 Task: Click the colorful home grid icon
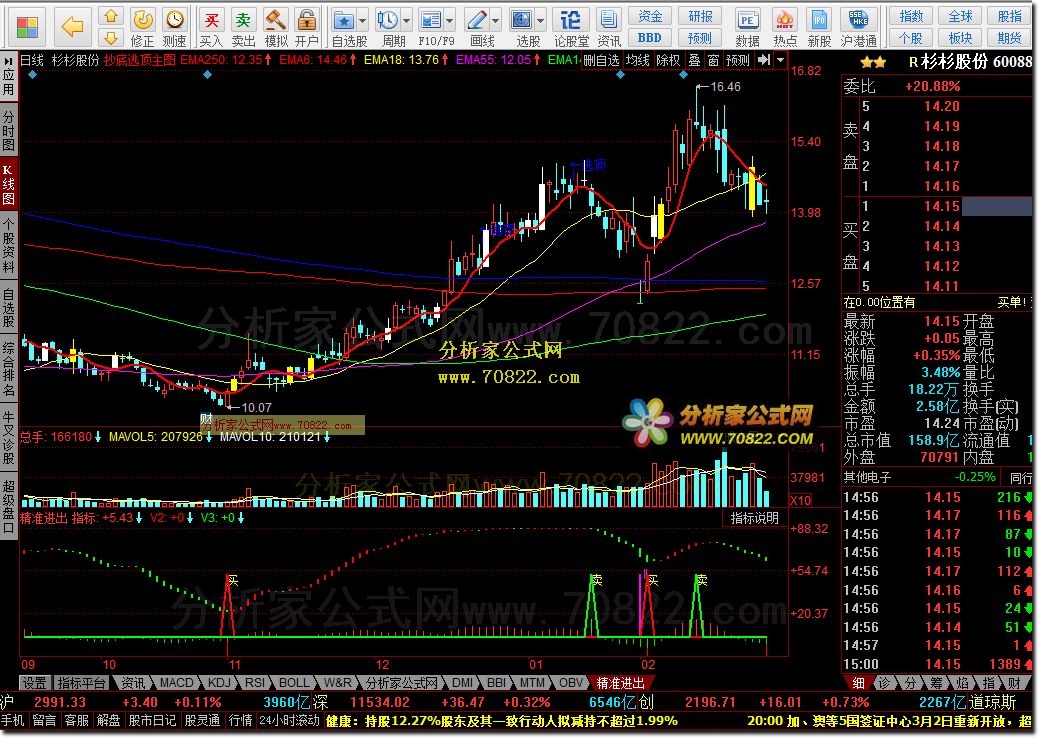tap(27, 27)
